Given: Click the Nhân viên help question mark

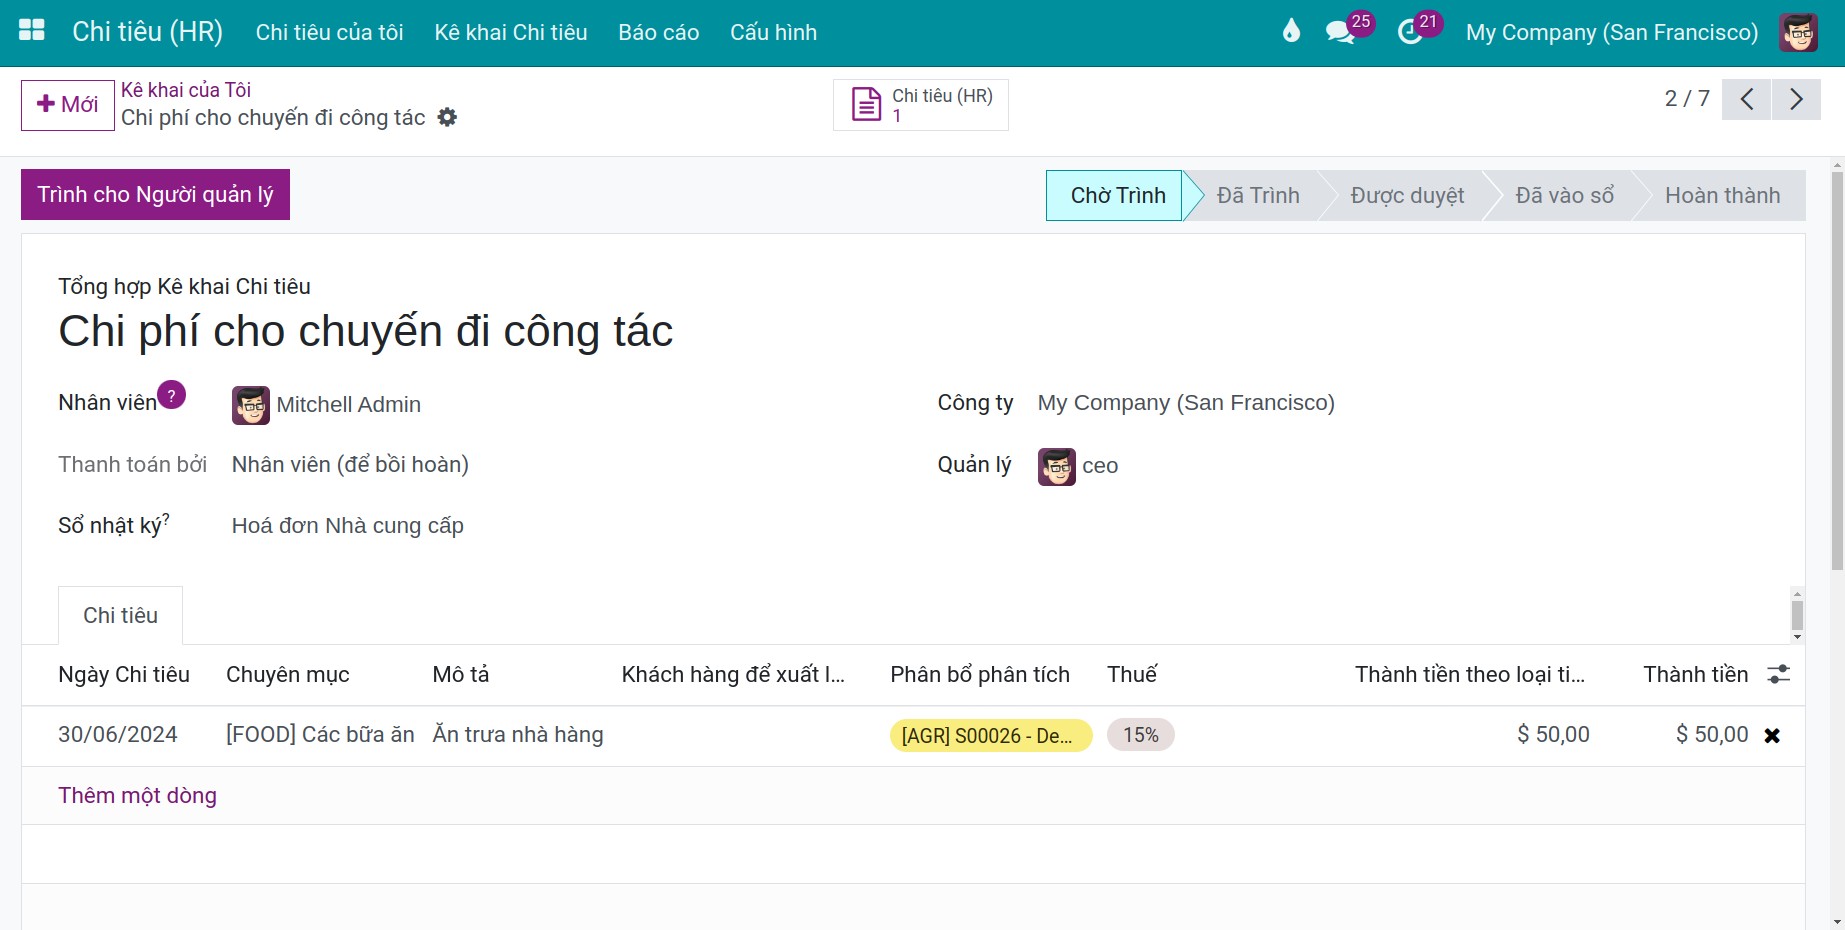Looking at the screenshot, I should click(172, 395).
